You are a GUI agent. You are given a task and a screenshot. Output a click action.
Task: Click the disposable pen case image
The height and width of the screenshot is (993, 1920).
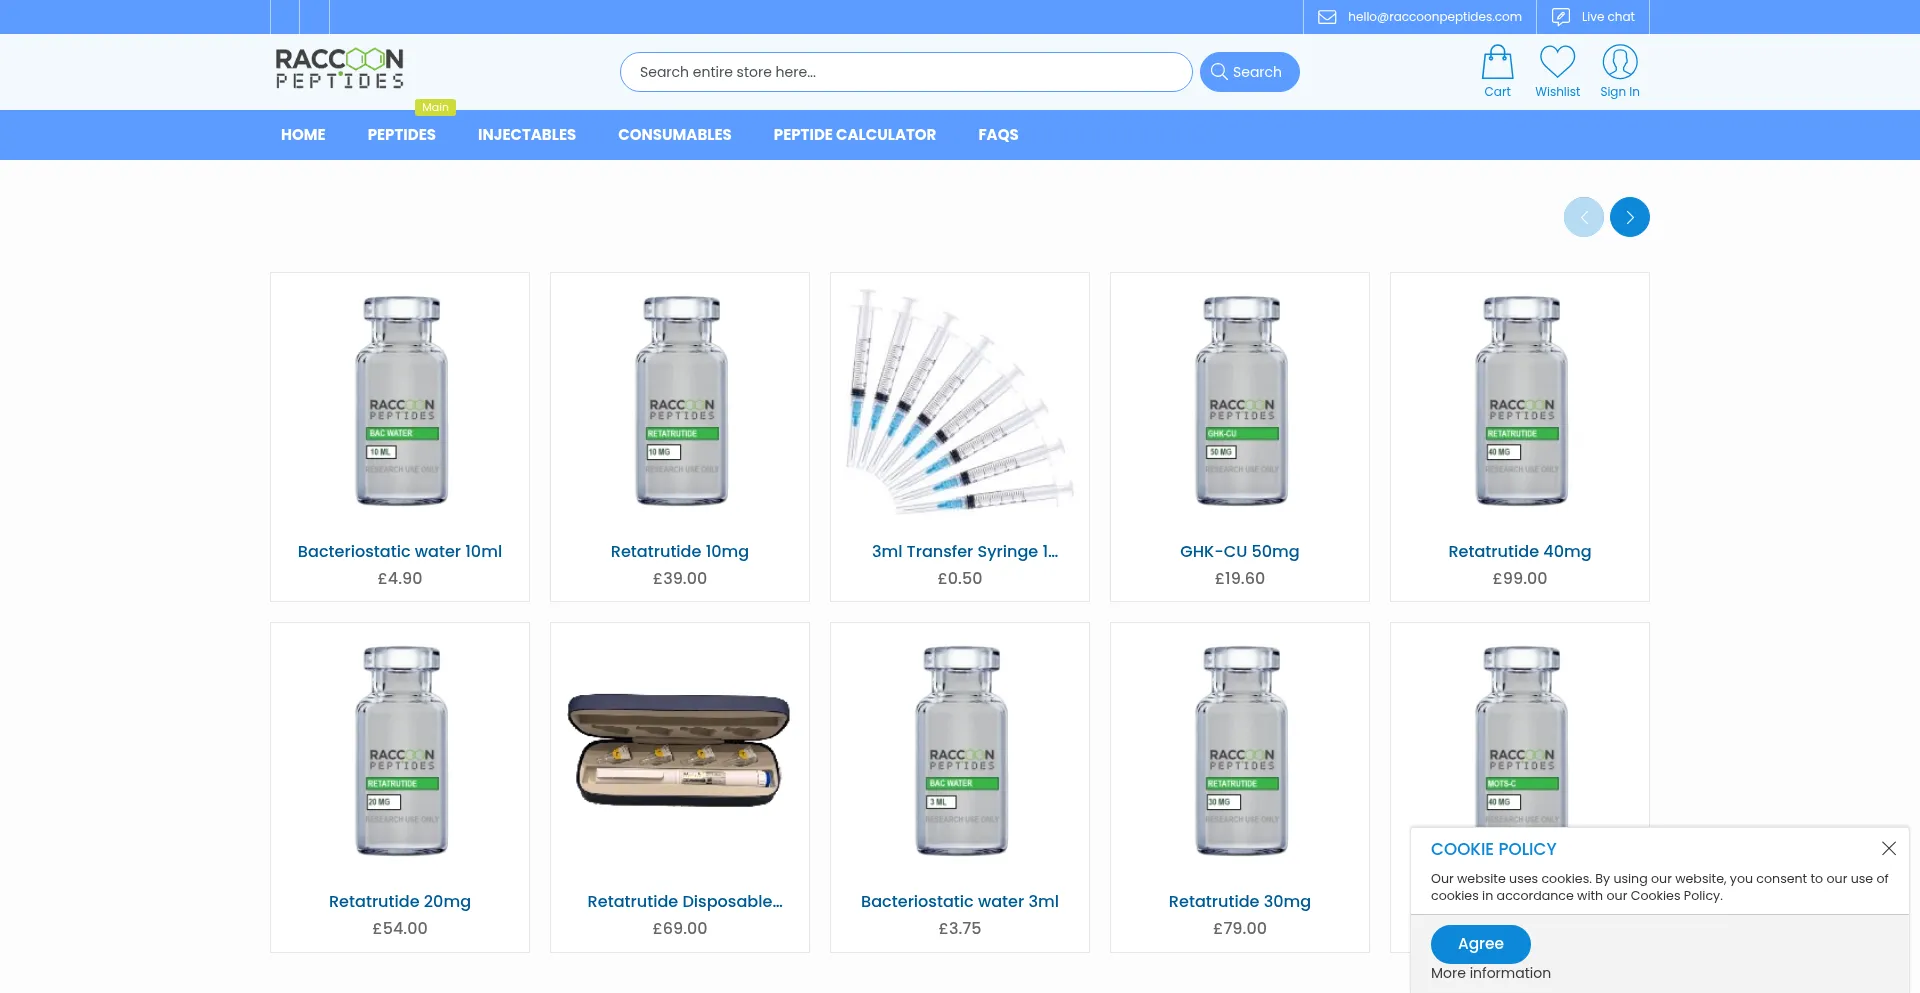679,750
